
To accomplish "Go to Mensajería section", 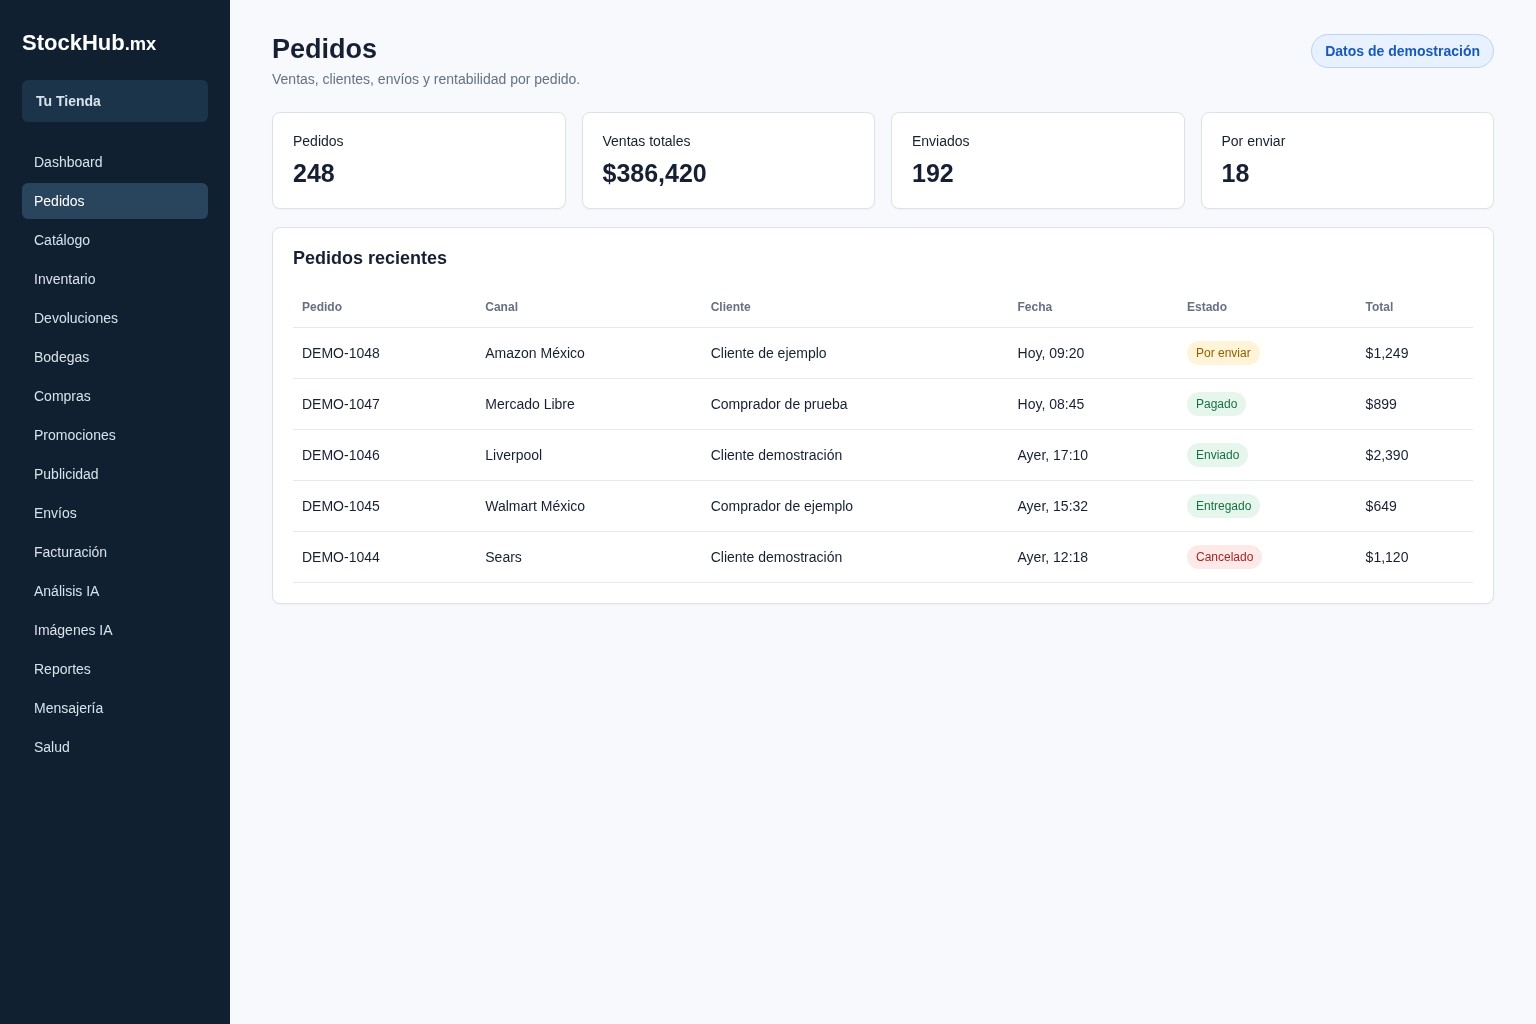I will (x=115, y=708).
